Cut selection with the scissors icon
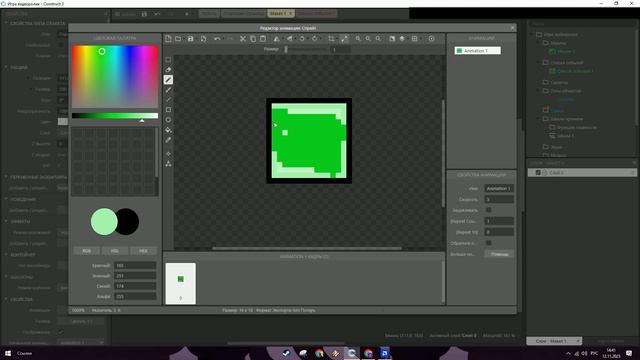Viewport: 640px width, 360px height. [x=243, y=39]
